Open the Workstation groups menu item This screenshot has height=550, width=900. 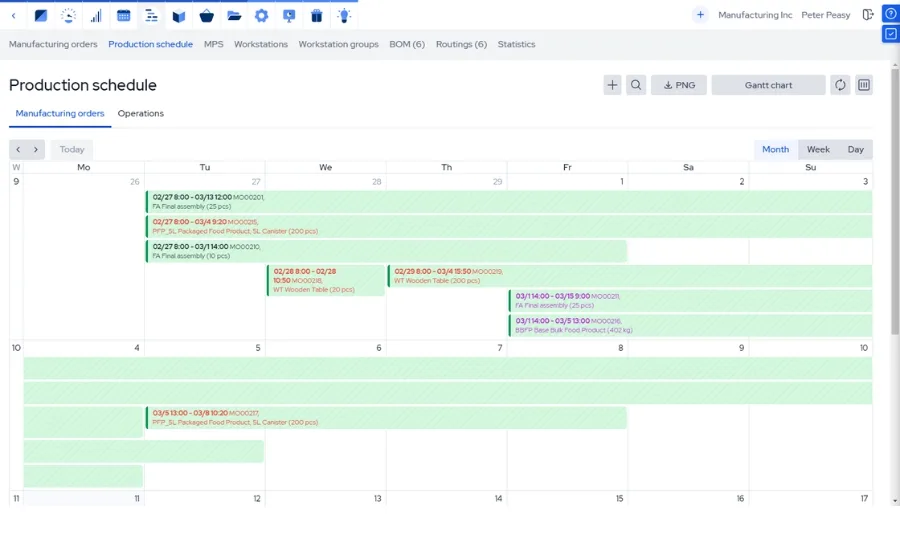pyautogui.click(x=338, y=44)
